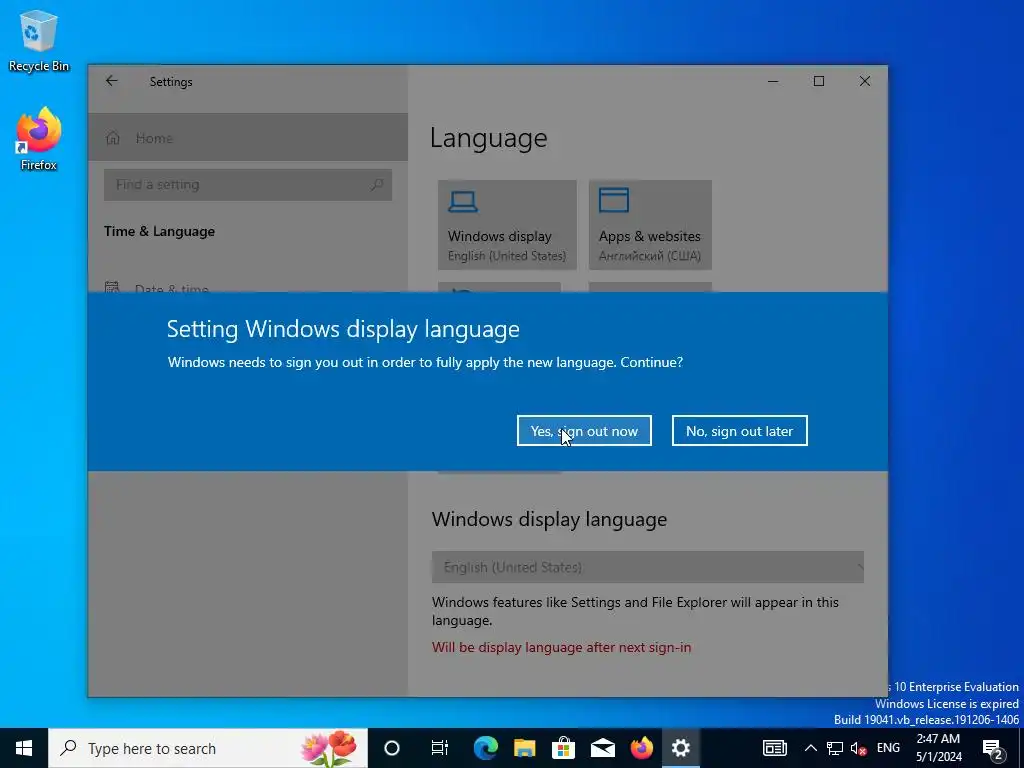This screenshot has width=1024, height=768.
Task: Open Cortana from the taskbar
Action: [392, 748]
